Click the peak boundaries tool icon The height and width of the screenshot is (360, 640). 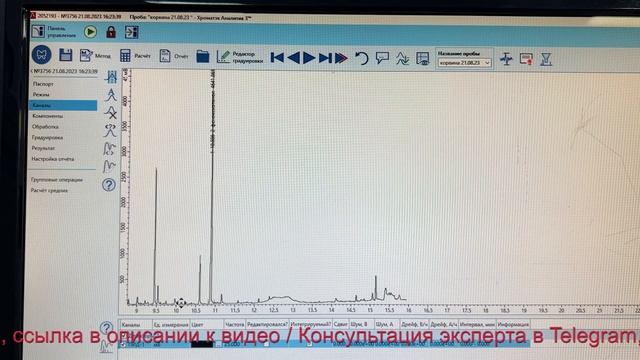click(111, 77)
